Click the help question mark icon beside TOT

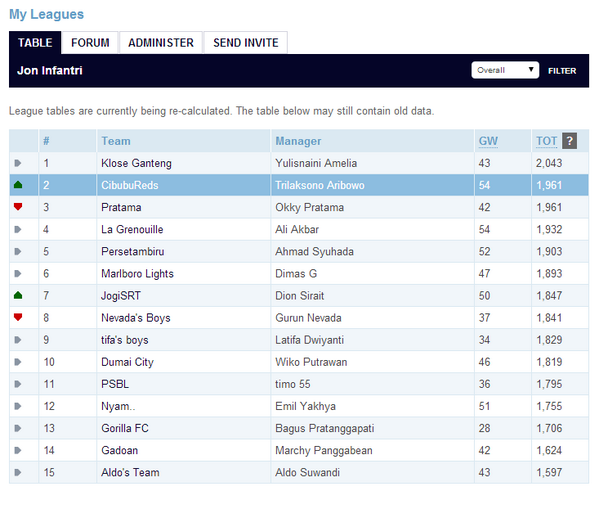[569, 141]
